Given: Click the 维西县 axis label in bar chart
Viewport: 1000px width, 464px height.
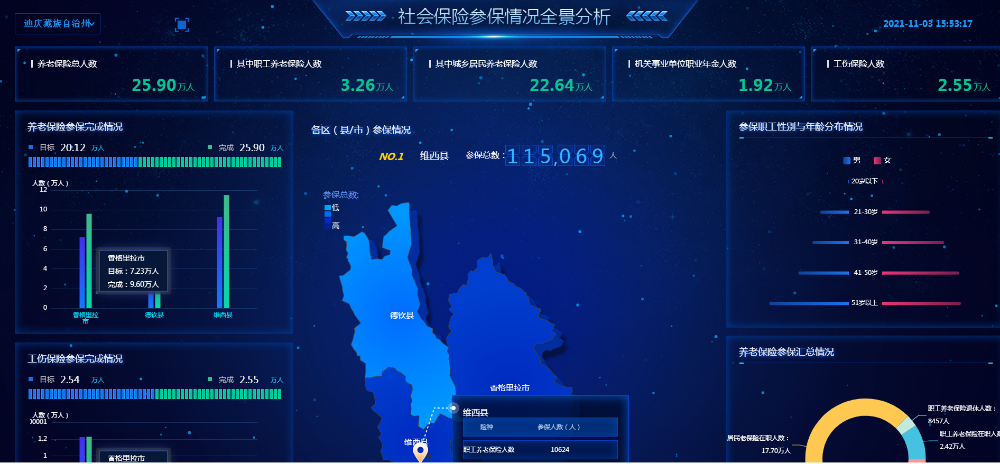Looking at the screenshot, I should [223, 315].
